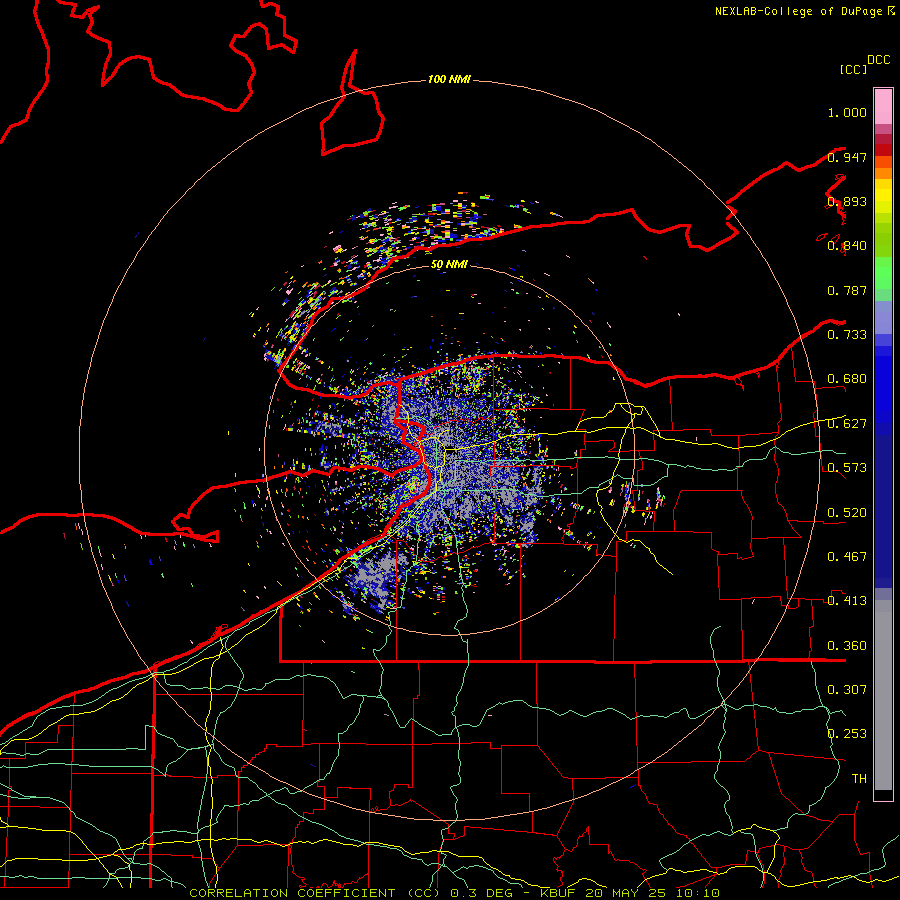900x900 pixels.
Task: Select the 0.360 scale value
Action: (847, 646)
